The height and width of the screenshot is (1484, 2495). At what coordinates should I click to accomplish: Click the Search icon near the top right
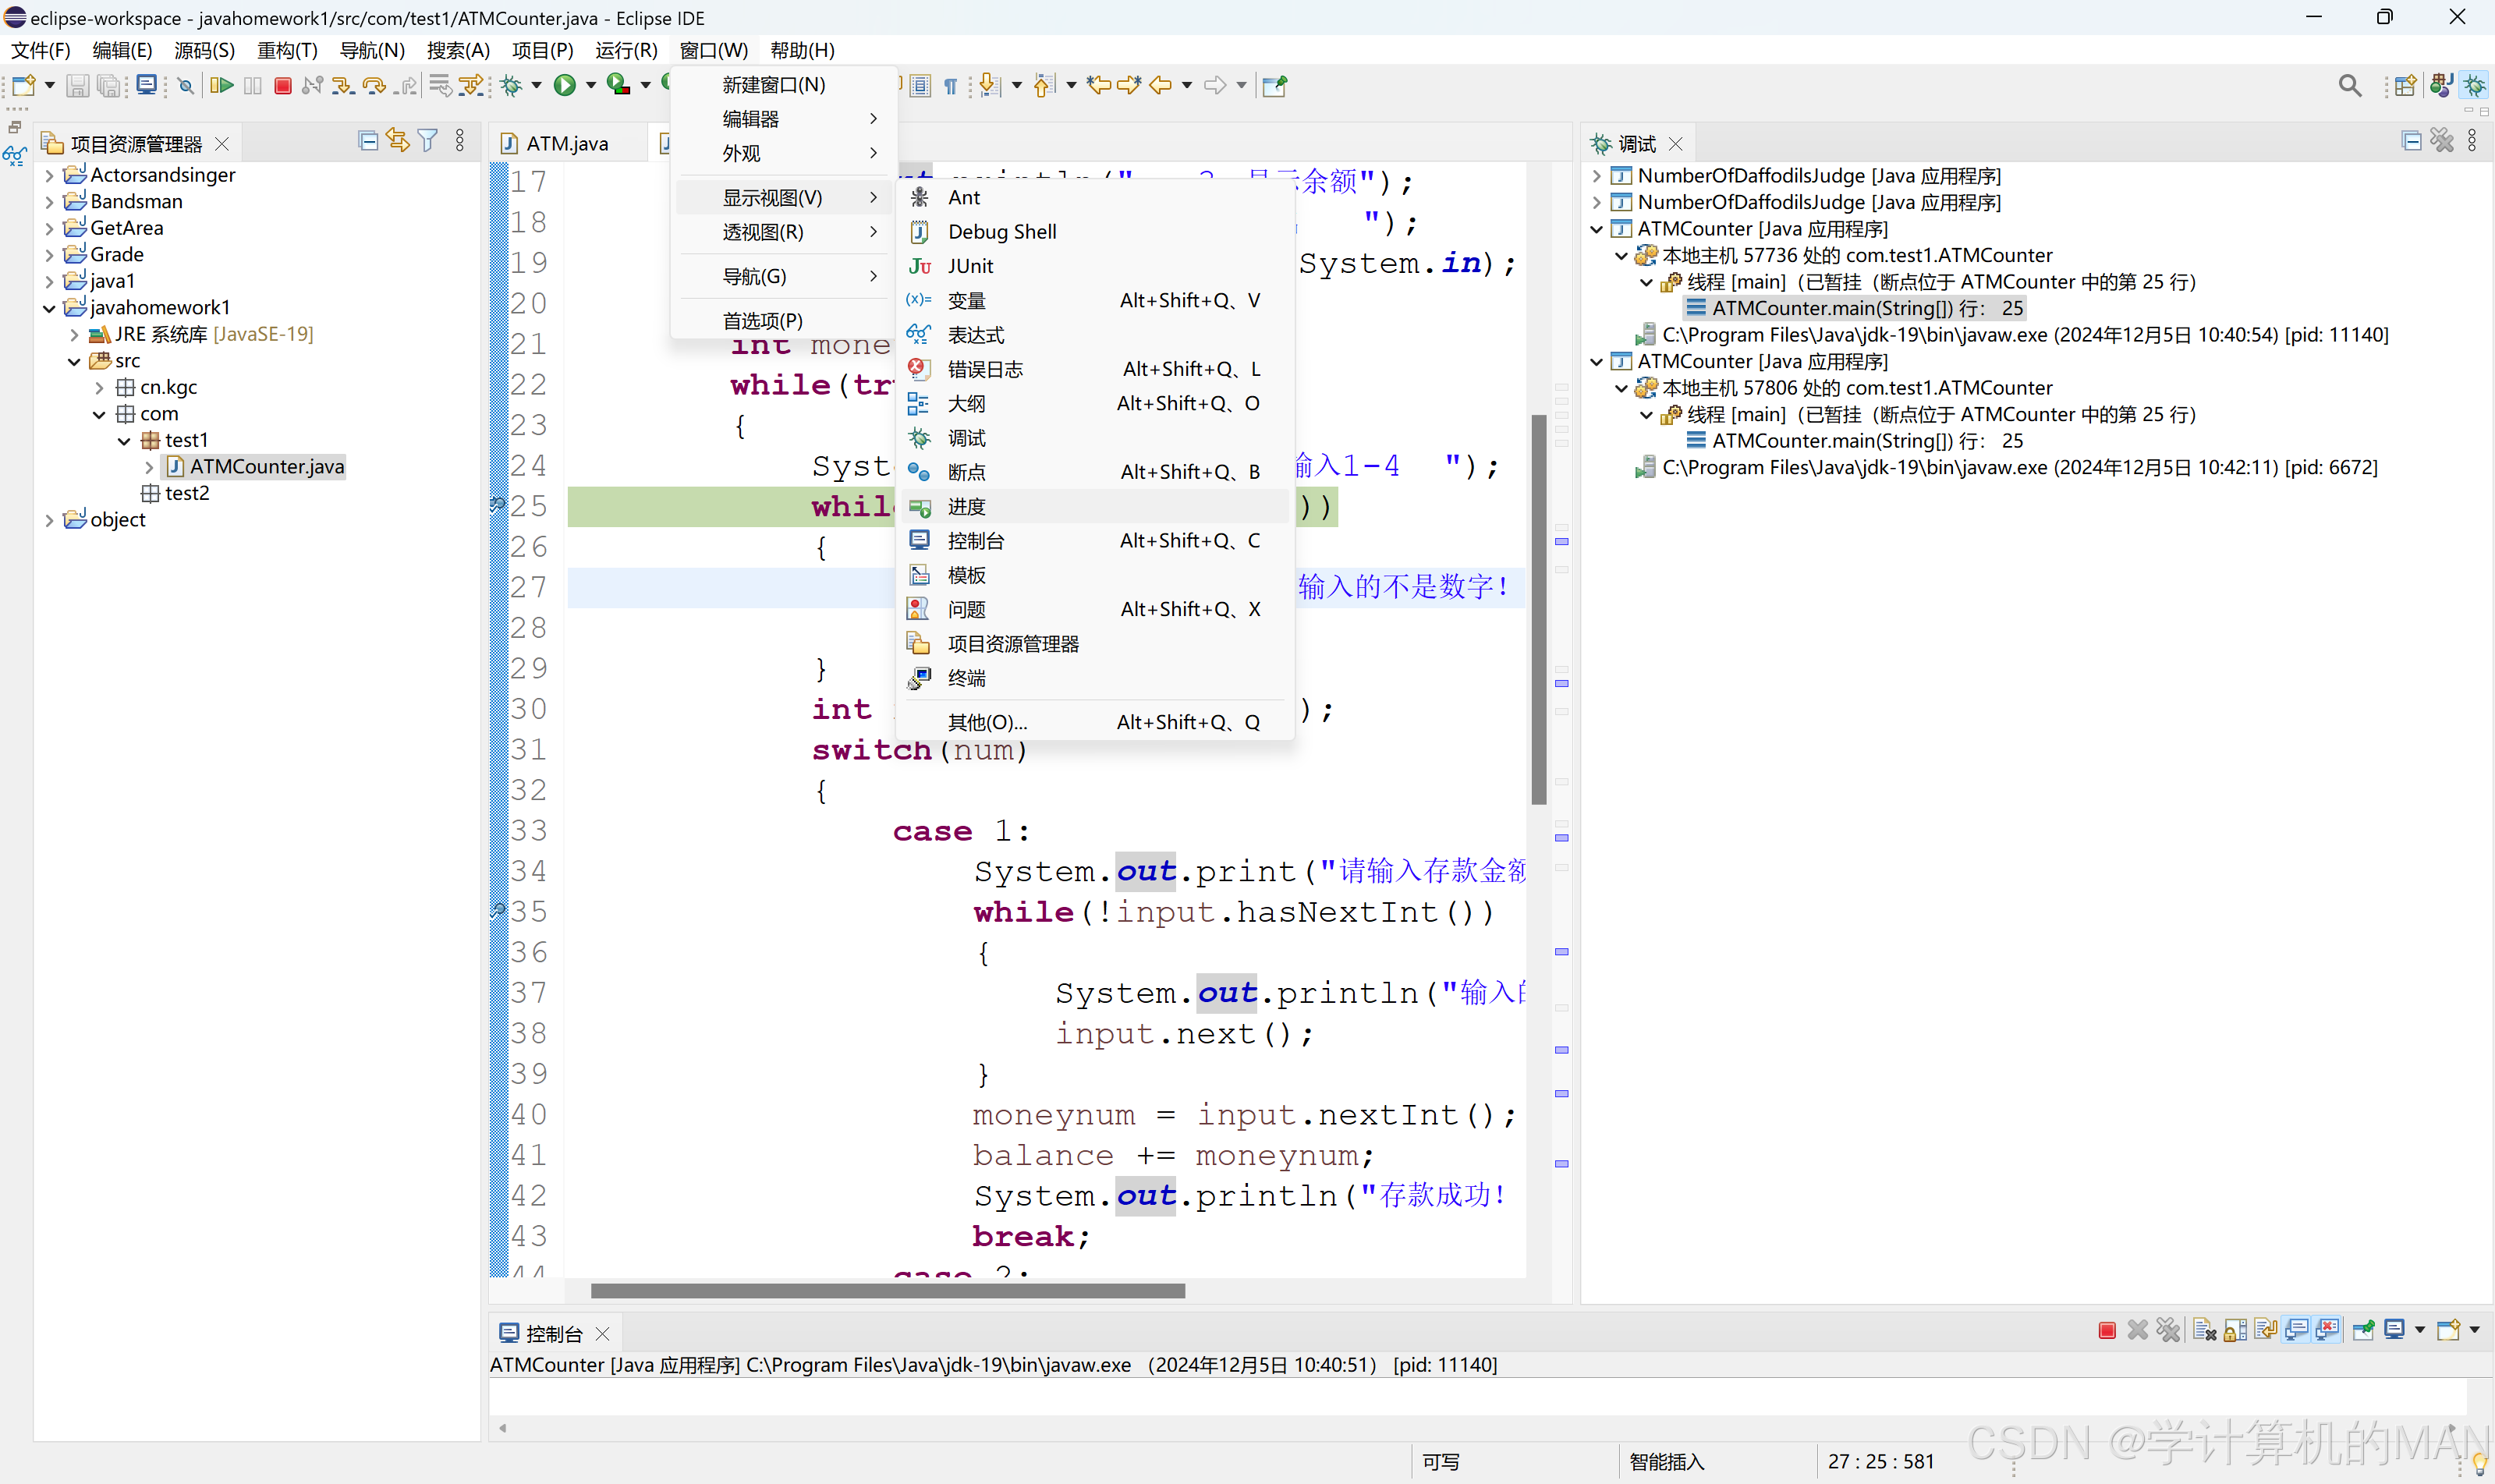point(2351,86)
